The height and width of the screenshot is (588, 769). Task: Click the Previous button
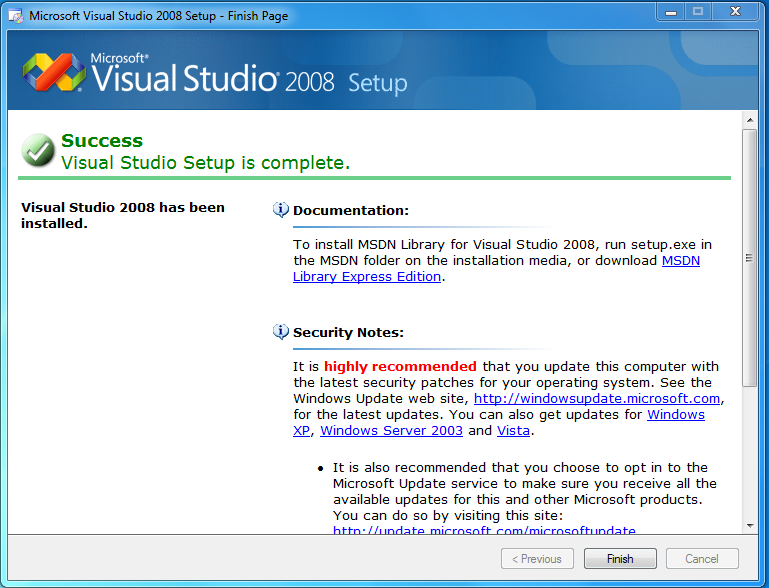(x=537, y=559)
